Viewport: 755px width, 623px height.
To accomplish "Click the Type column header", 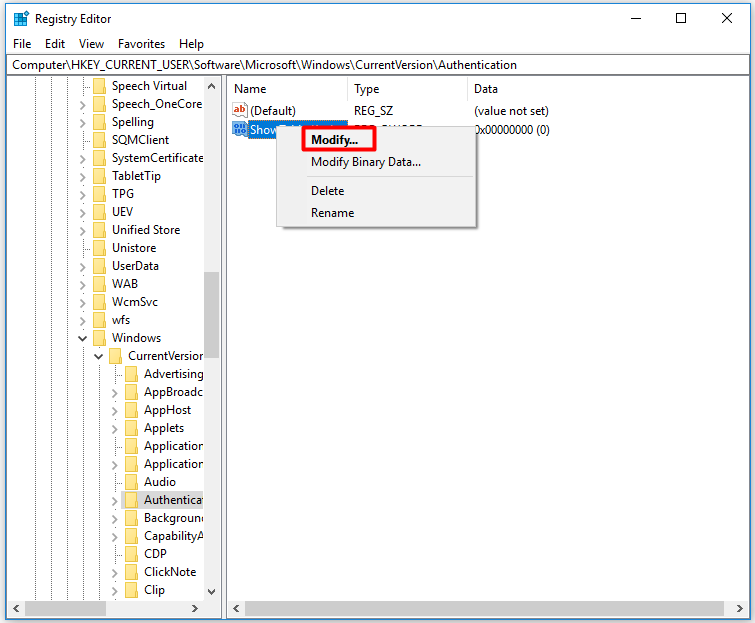I will pyautogui.click(x=407, y=89).
